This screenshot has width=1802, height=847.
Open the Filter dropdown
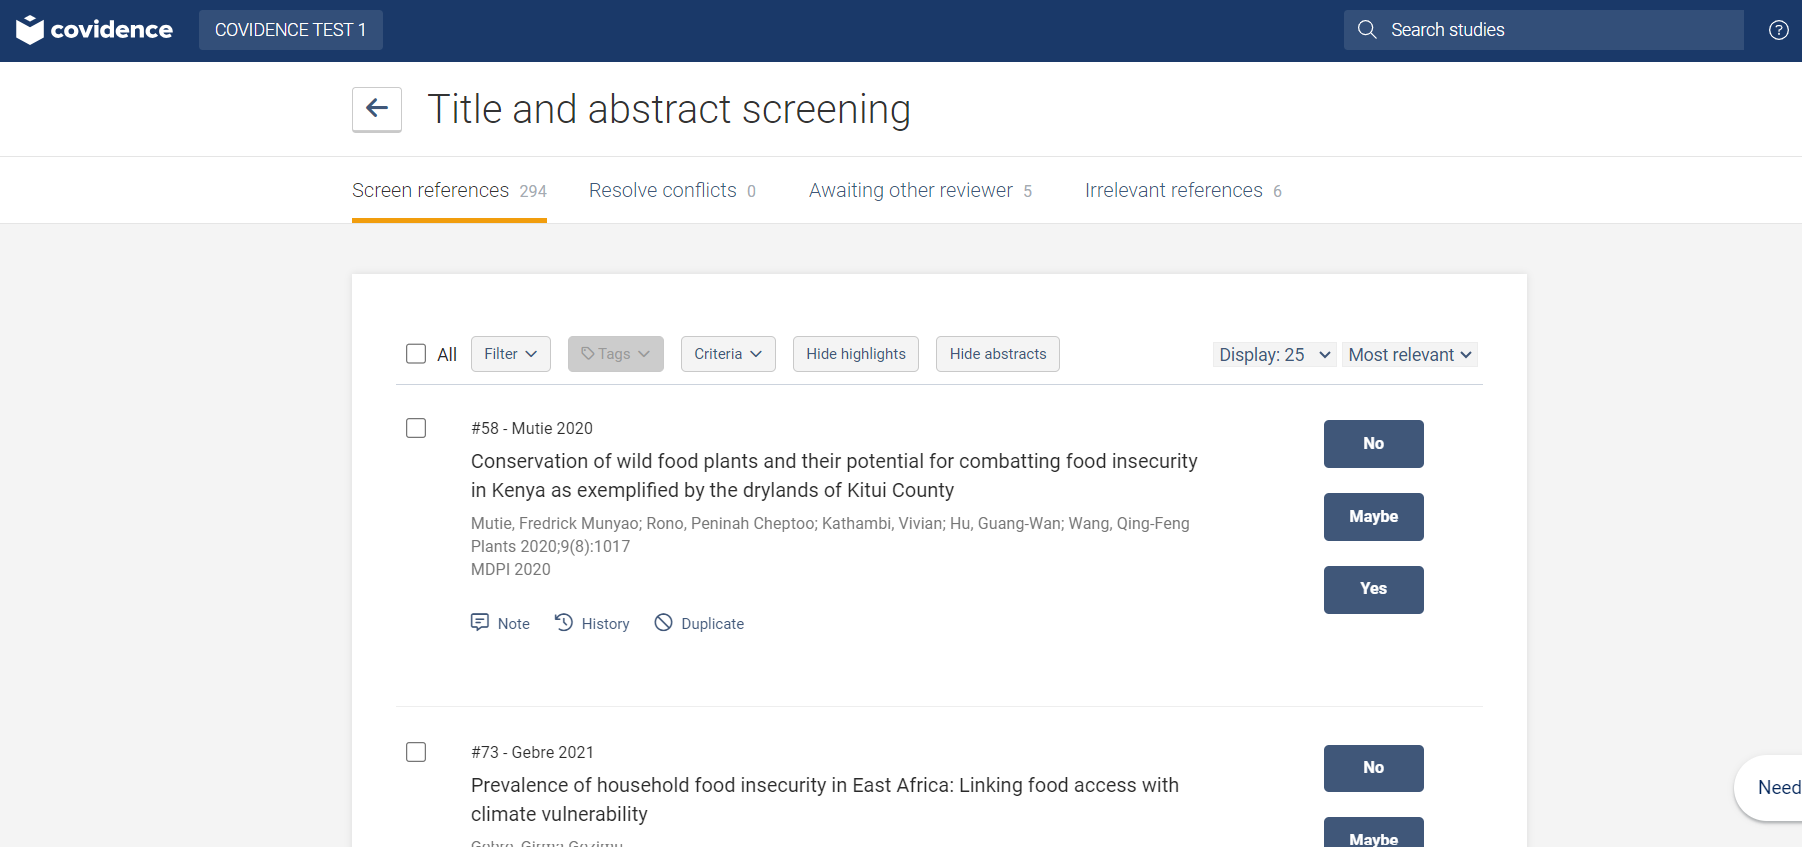510,354
